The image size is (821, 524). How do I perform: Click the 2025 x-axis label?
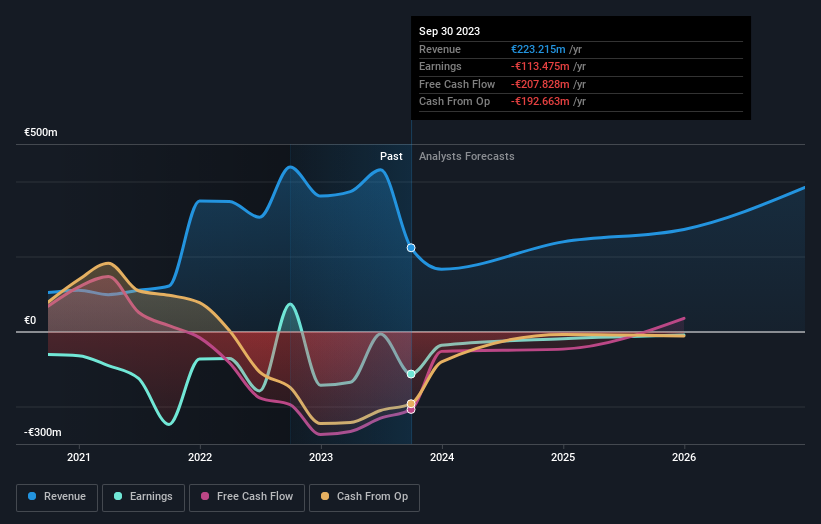[x=563, y=457]
